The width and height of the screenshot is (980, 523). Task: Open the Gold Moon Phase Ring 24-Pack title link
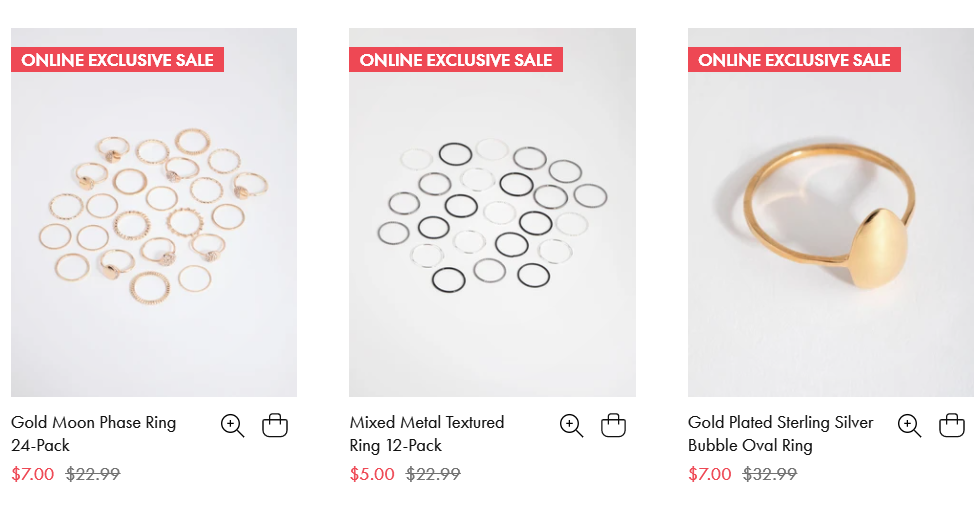pyautogui.click(x=94, y=434)
